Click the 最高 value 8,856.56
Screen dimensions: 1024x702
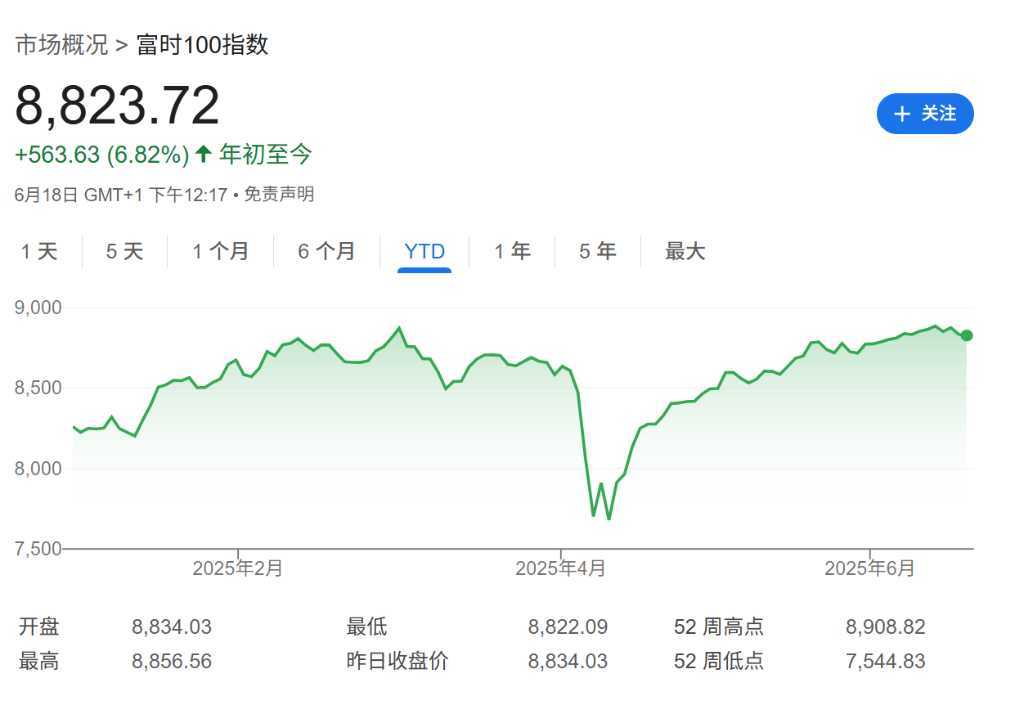pos(172,661)
